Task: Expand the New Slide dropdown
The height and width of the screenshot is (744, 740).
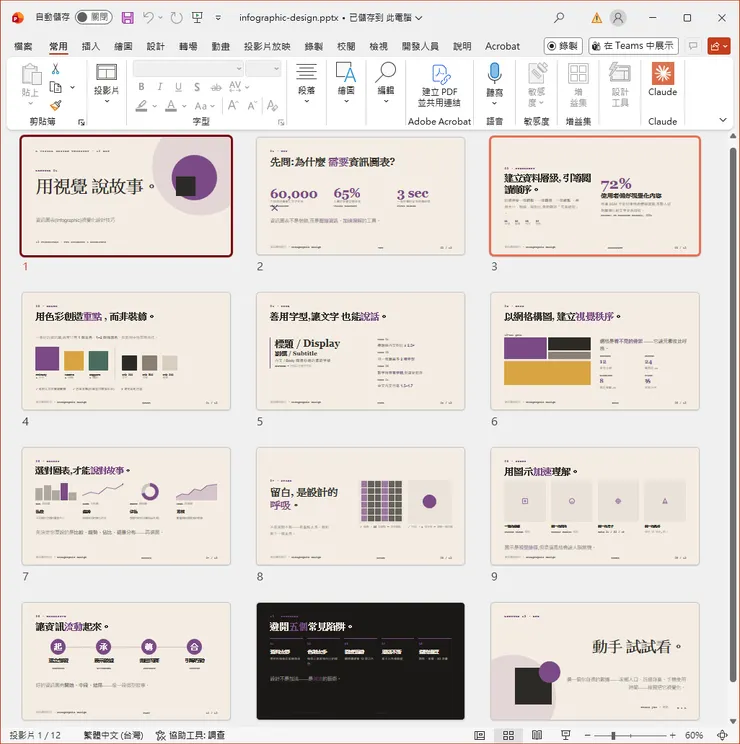Action: coord(105,91)
